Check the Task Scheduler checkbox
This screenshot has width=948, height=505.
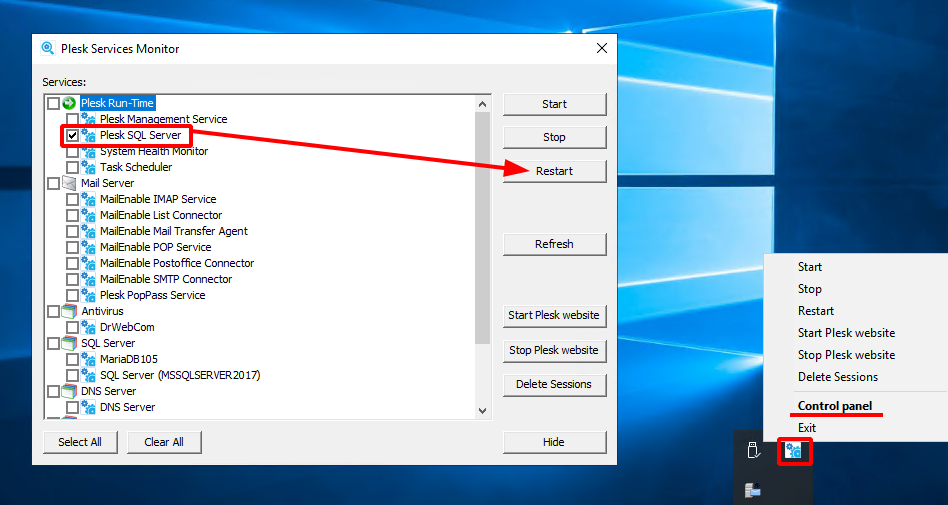pos(72,167)
